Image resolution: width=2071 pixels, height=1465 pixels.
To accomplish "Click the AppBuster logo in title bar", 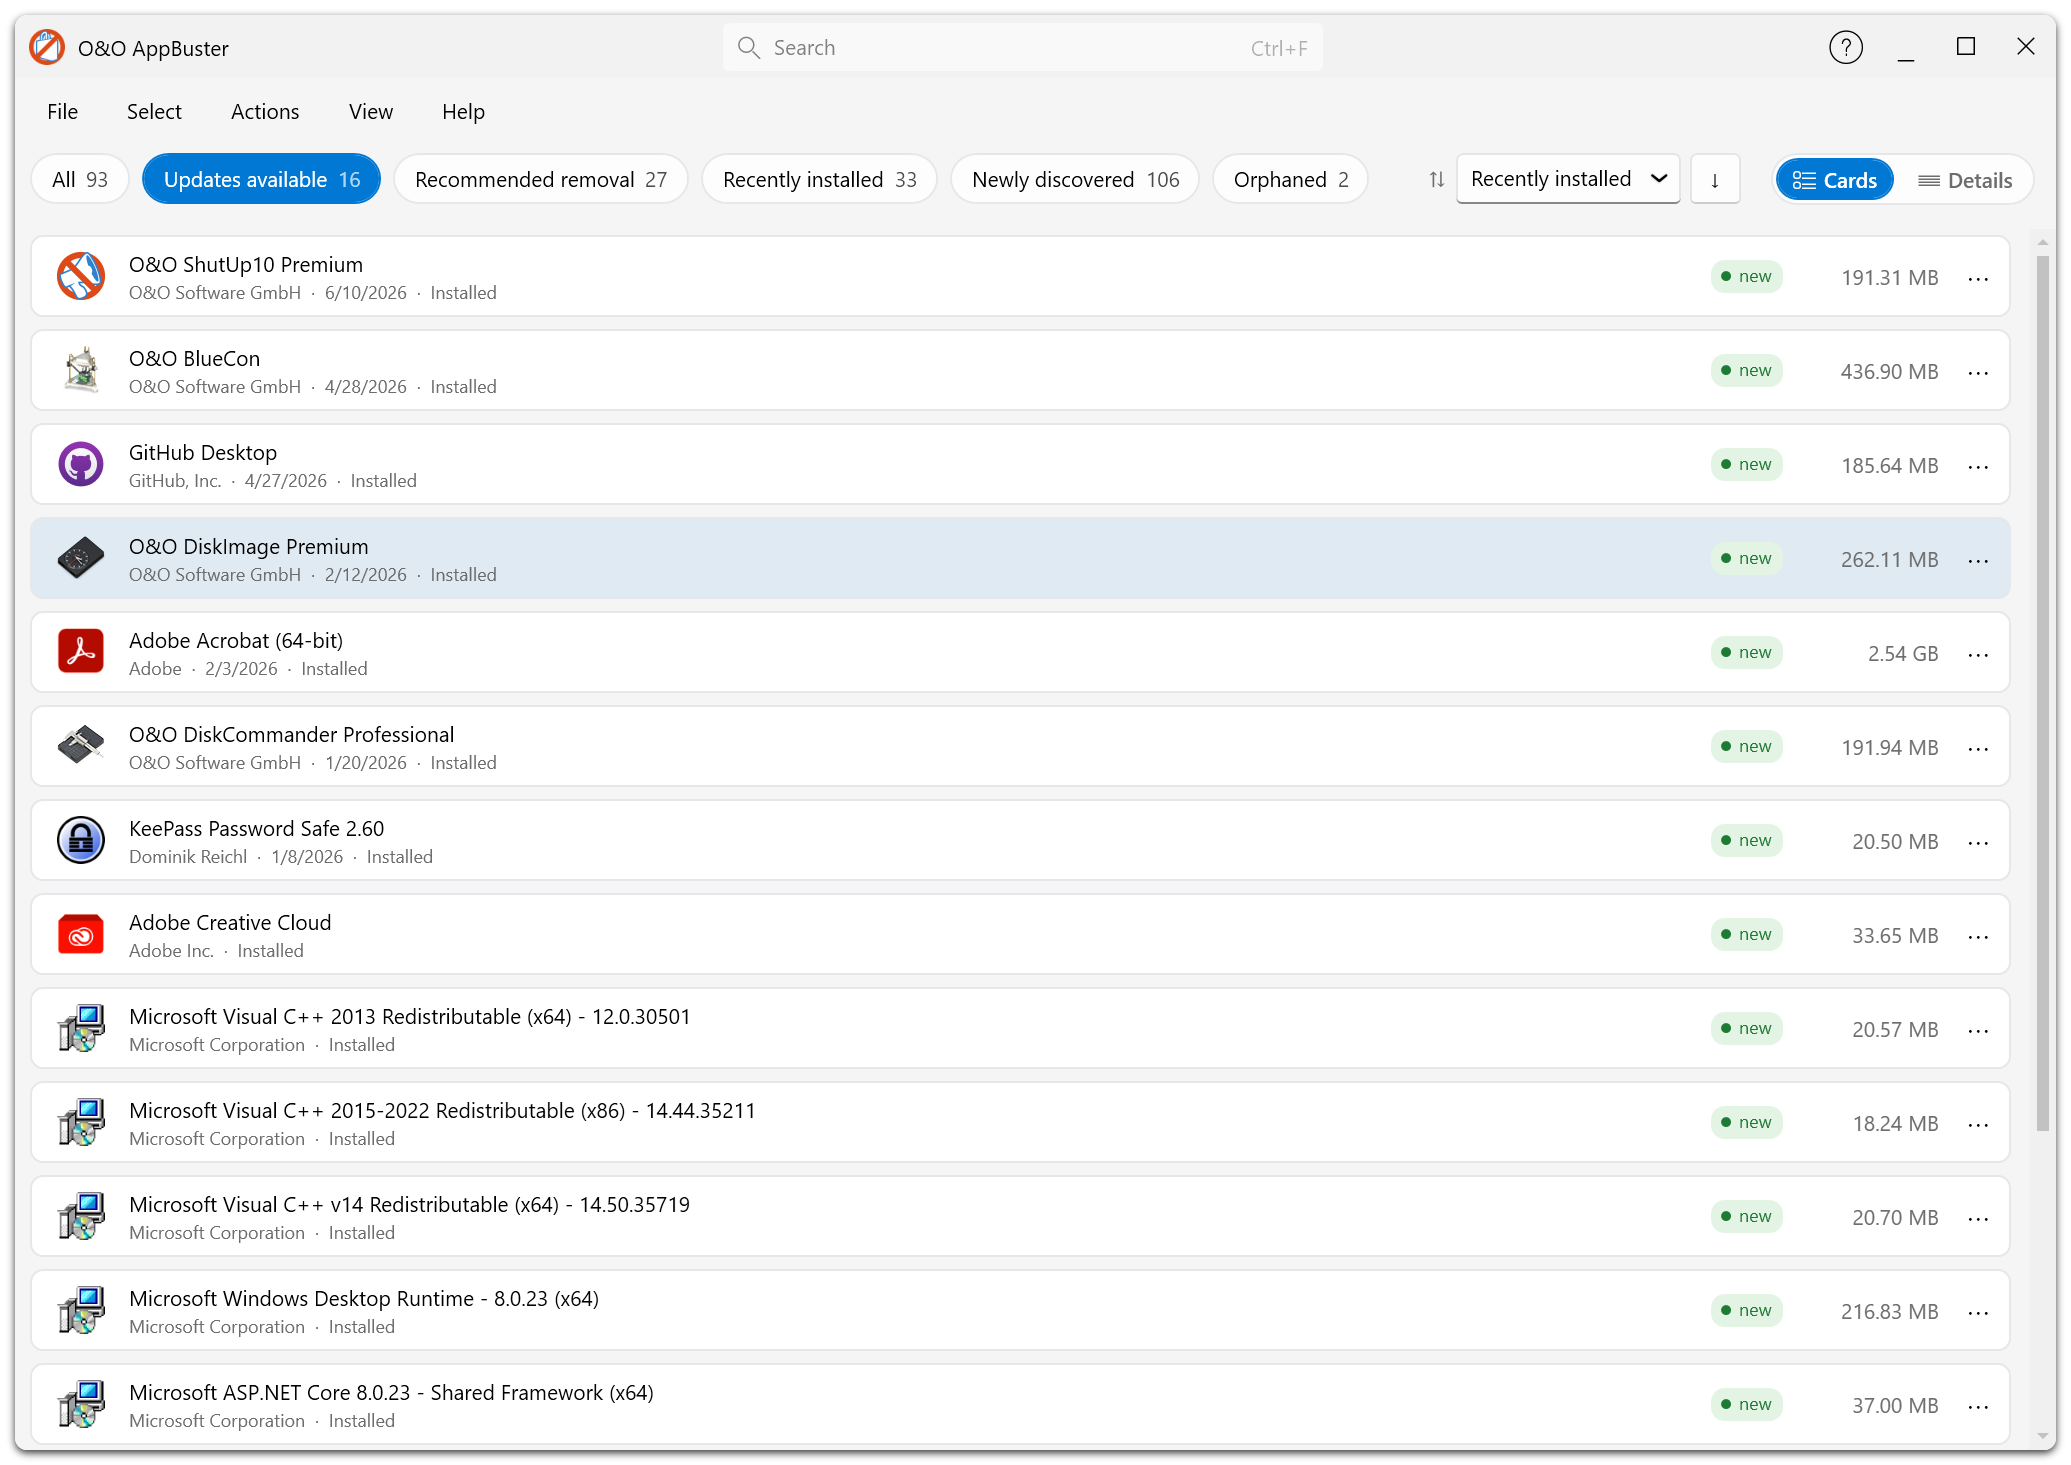I will click(x=47, y=47).
